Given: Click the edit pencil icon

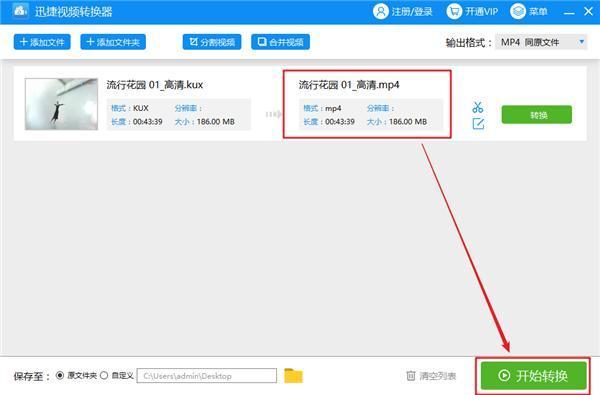Looking at the screenshot, I should [x=478, y=124].
